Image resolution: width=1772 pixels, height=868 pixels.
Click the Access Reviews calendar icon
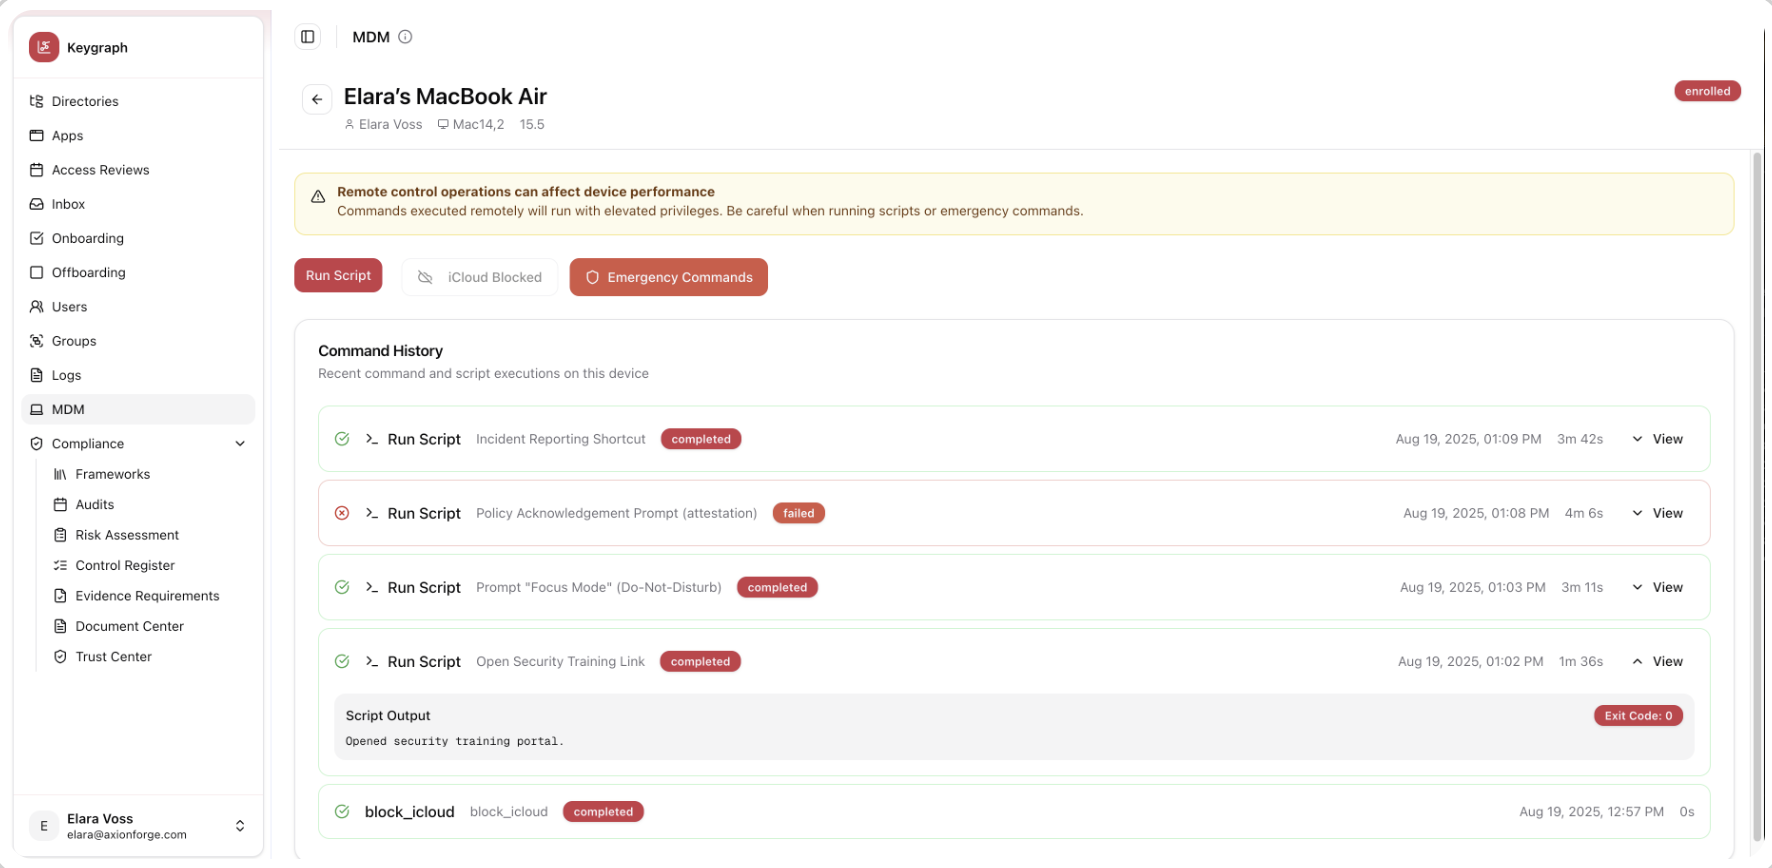coord(37,170)
